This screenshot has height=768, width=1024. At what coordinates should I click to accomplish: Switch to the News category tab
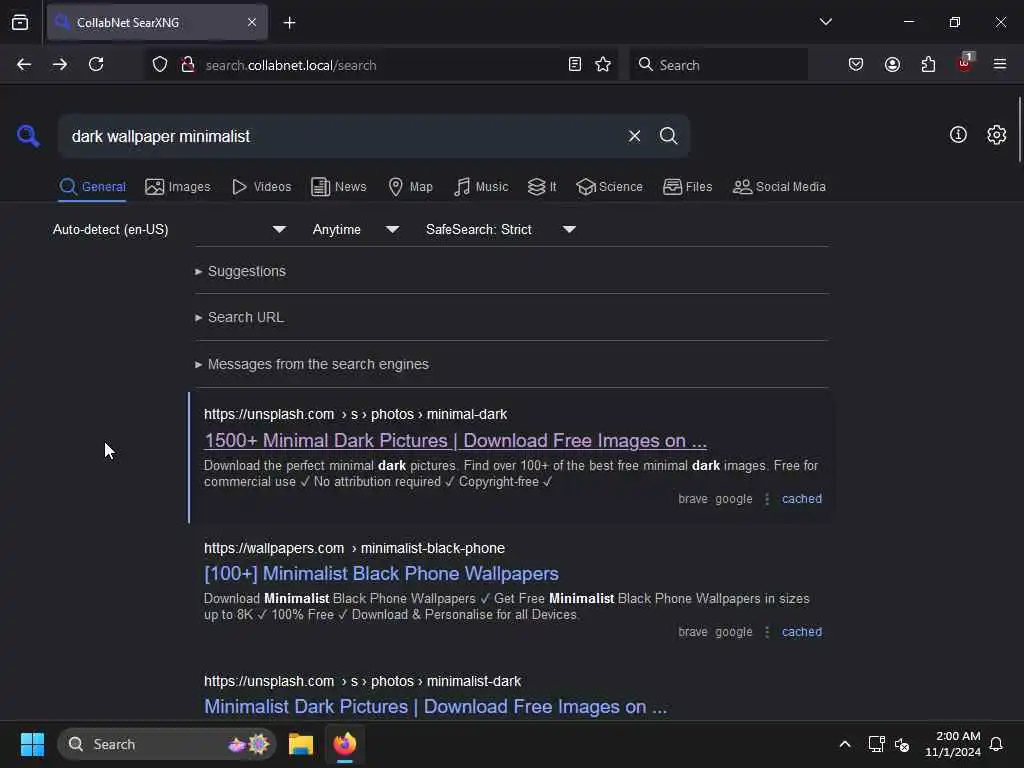(339, 187)
